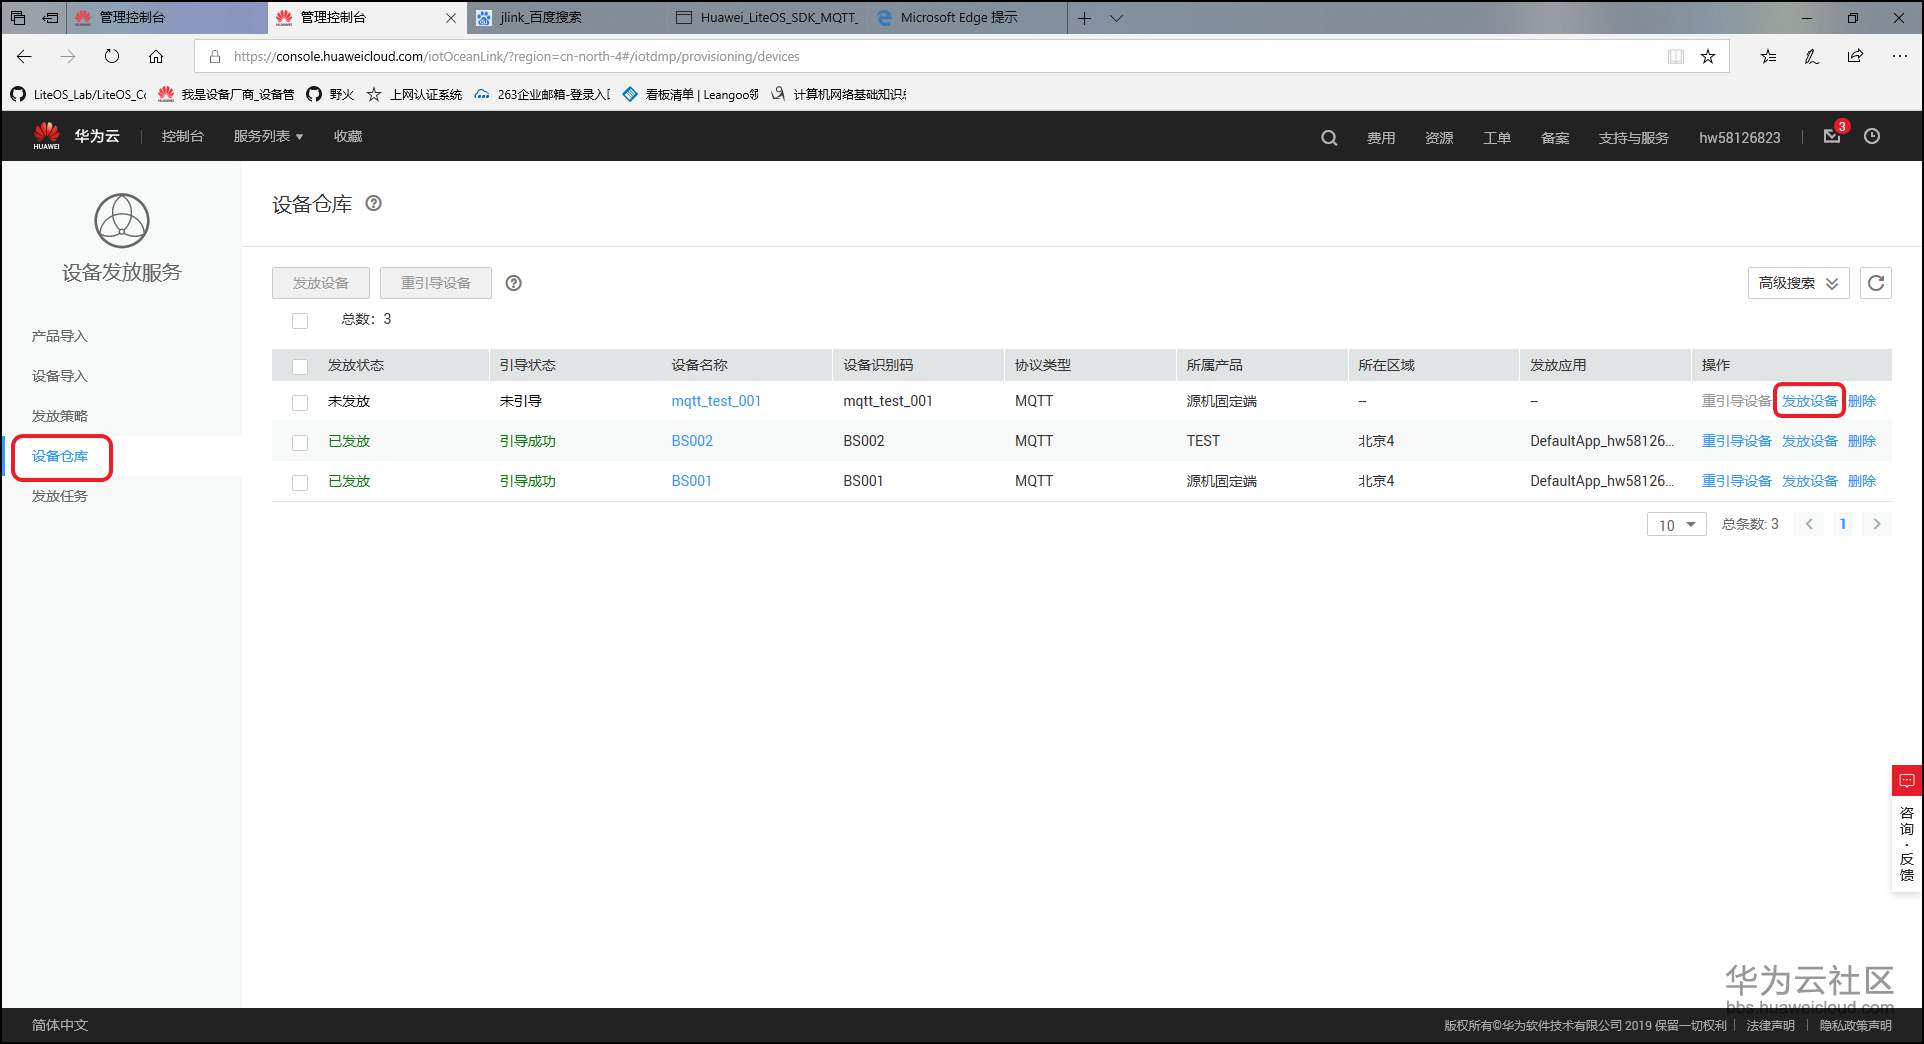
Task: Expand the 服务列表 dropdown
Action: point(268,136)
